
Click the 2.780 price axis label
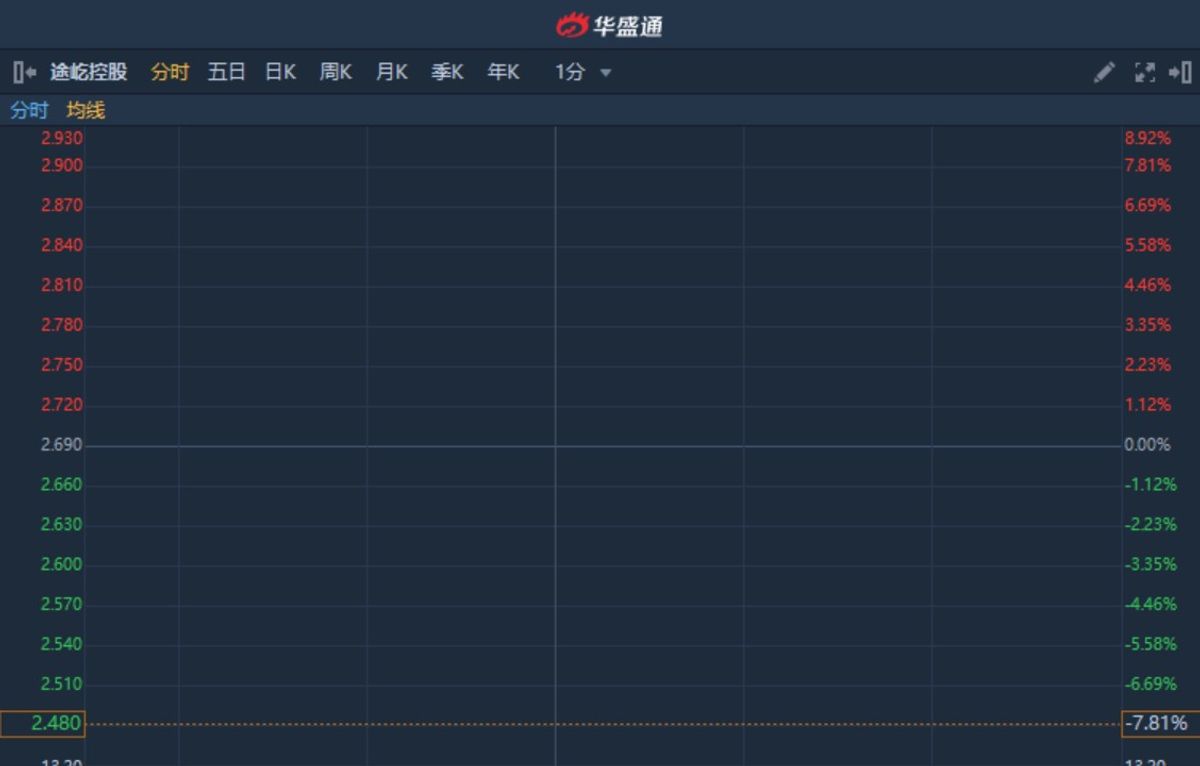(62, 325)
